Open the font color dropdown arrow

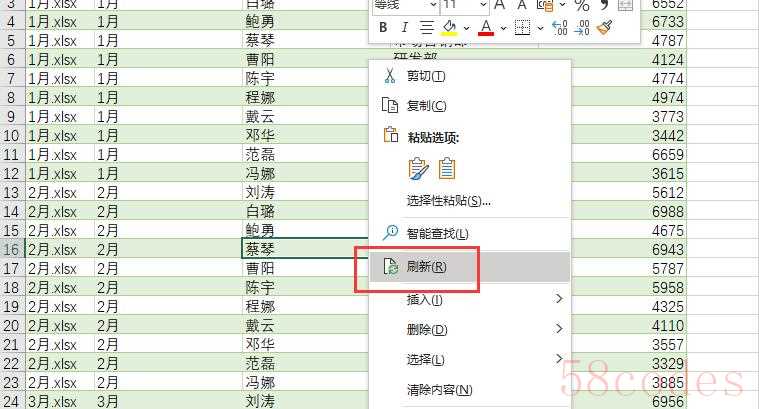click(502, 28)
